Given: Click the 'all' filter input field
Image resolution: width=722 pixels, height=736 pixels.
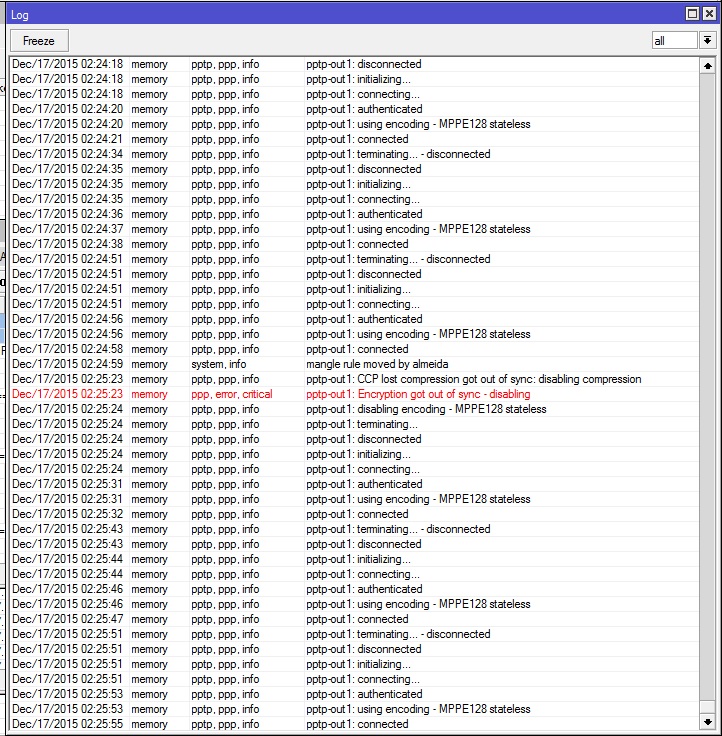Looking at the screenshot, I should (674, 40).
